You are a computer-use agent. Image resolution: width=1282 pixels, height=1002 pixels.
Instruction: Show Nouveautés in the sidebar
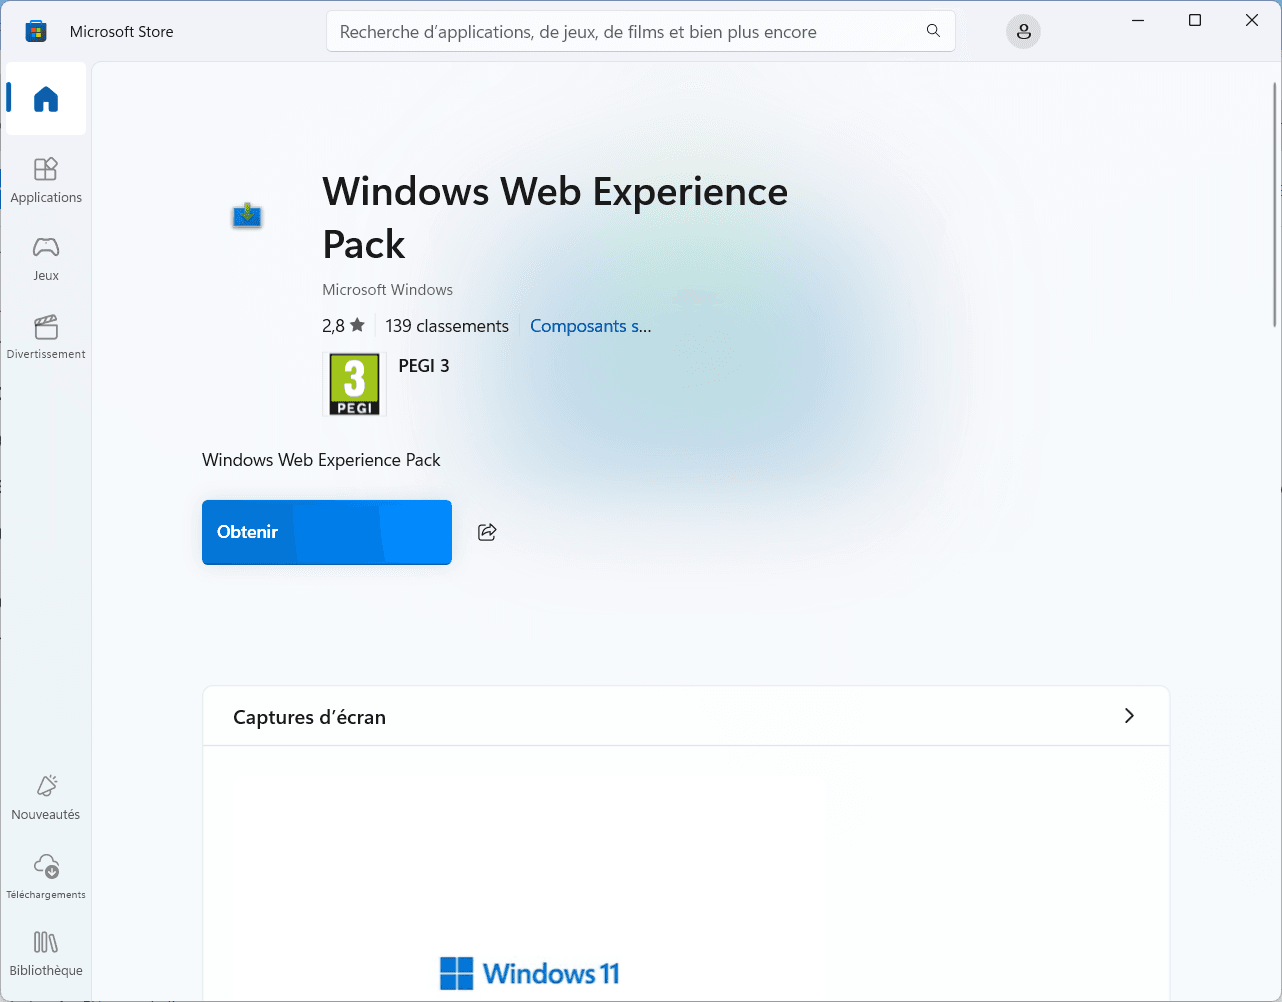[x=46, y=797]
